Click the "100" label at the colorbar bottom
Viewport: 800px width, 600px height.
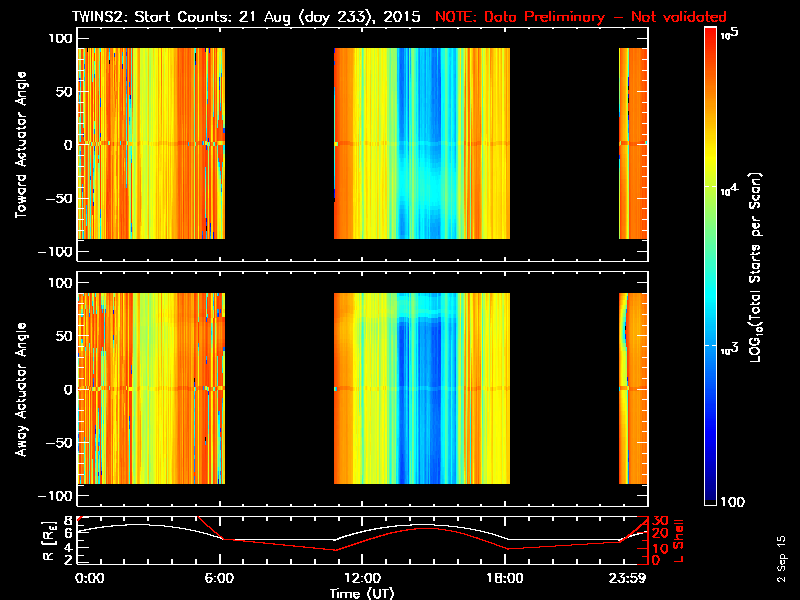732,502
